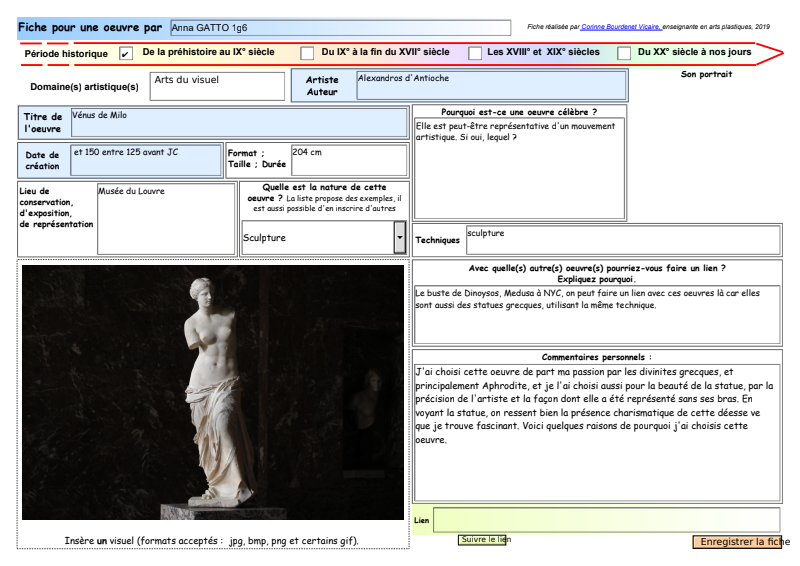Image resolution: width=800 pixels, height=566 pixels.
Task: Click the empty 'Lien' URL field
Action: 605,520
